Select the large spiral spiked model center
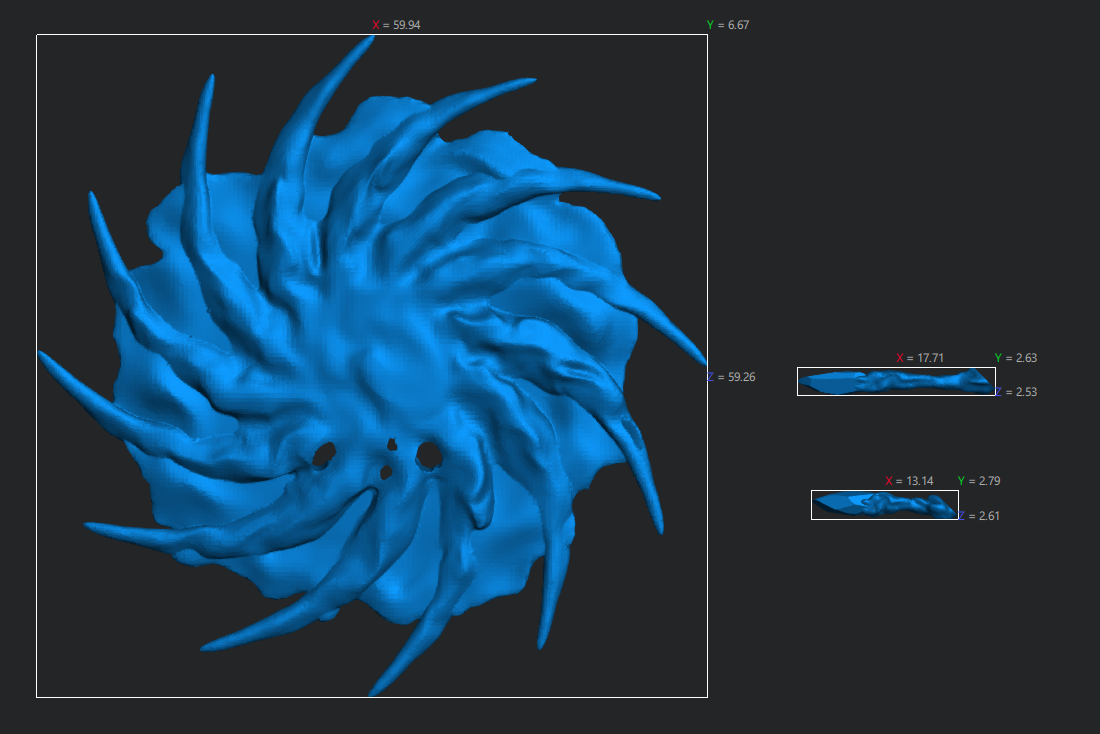1100x734 pixels. pos(372,365)
